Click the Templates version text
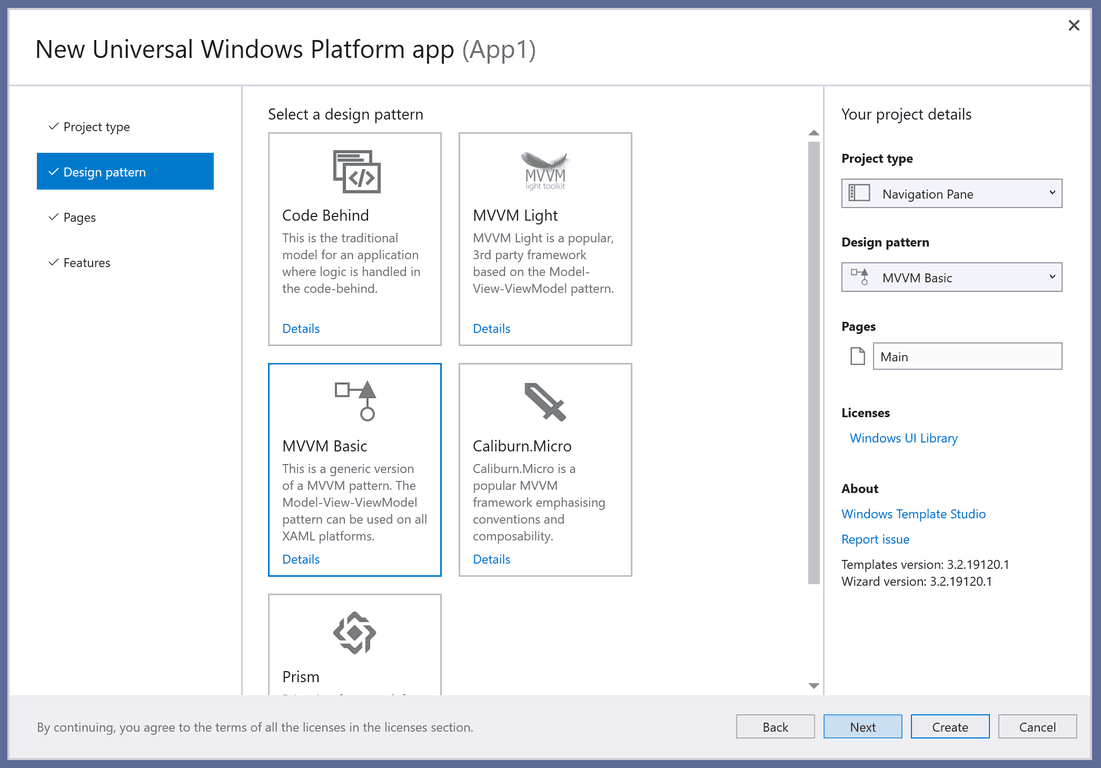Screen dimensions: 1101x768 pos(925,564)
